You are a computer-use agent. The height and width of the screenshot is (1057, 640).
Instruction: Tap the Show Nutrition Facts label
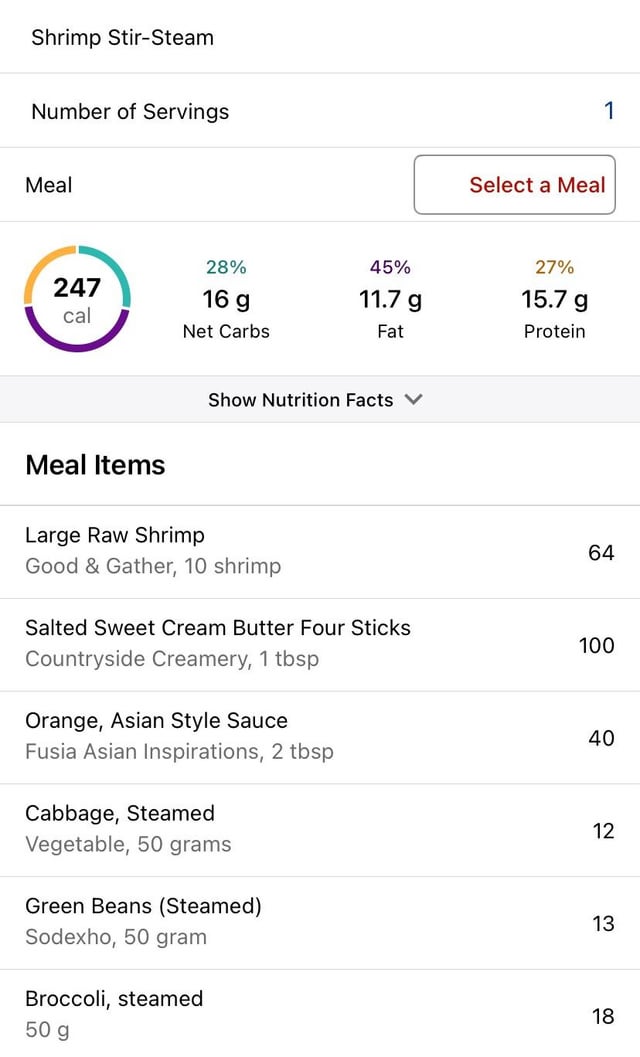point(300,400)
